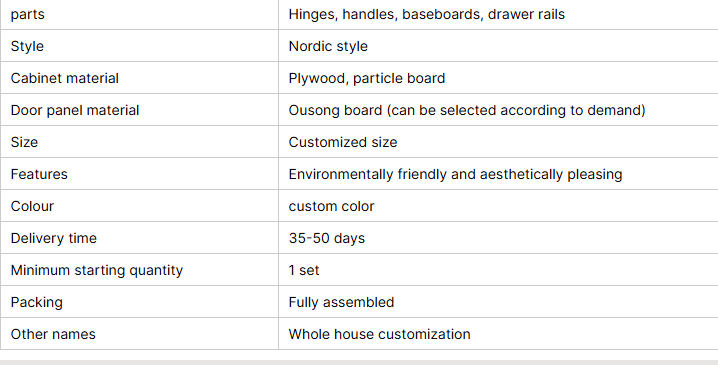Screen dimensions: 718x365
Task: Click 'Environmentally friendly and aesthetically pleasing' text
Action: pos(455,174)
